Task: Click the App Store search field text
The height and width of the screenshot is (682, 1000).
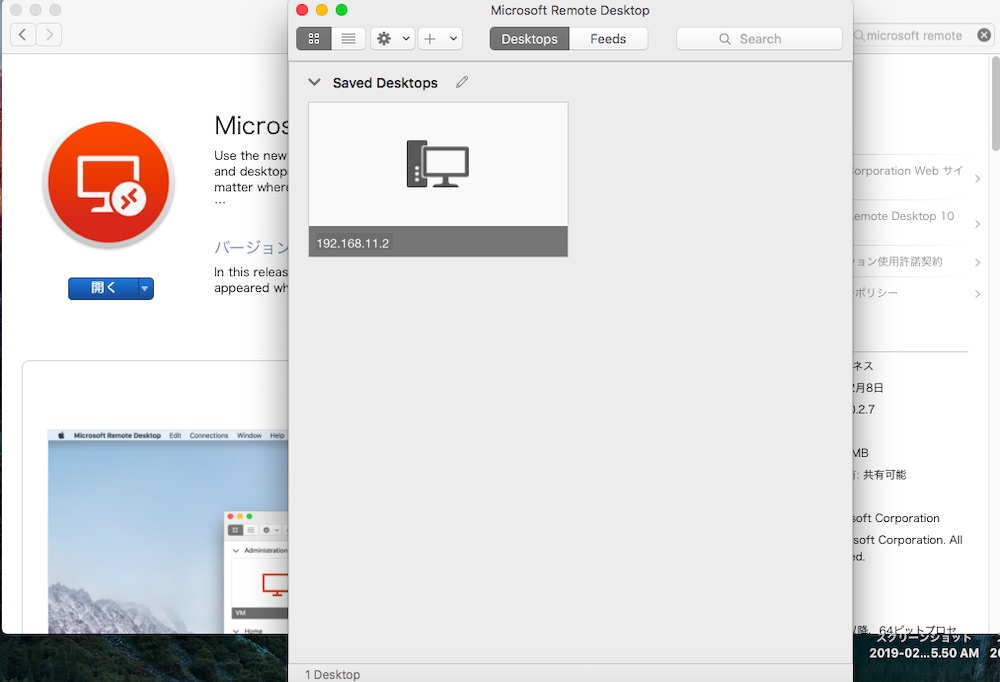Action: (913, 36)
